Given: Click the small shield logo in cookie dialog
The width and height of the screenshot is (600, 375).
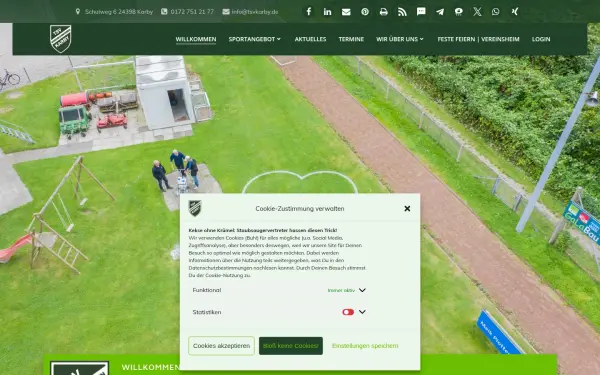Looking at the screenshot, I should (x=195, y=208).
